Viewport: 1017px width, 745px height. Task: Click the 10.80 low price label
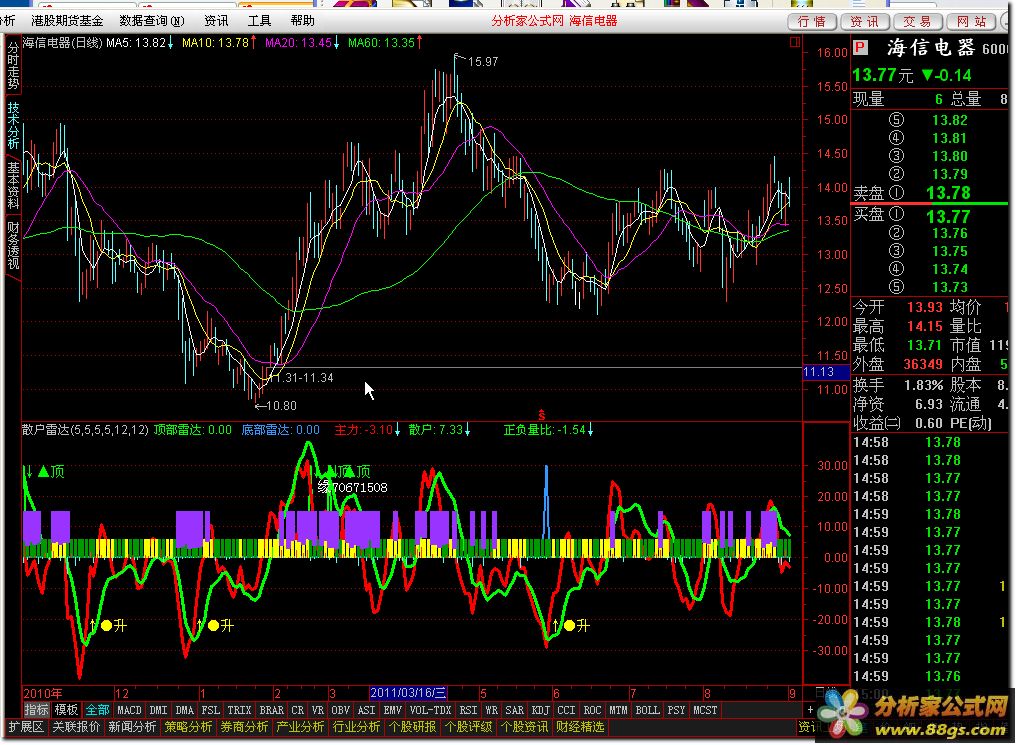[x=281, y=406]
